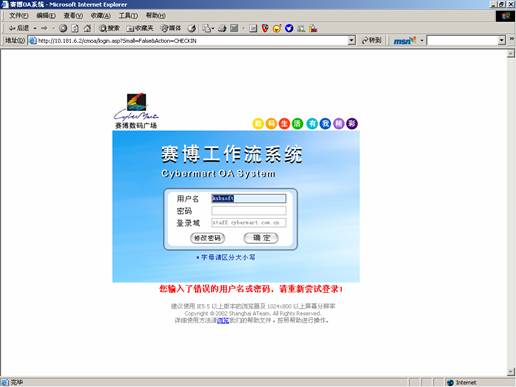The height and width of the screenshot is (387, 516).
Task: Open the 编辑 (Edit) menu
Action: (x=46, y=16)
